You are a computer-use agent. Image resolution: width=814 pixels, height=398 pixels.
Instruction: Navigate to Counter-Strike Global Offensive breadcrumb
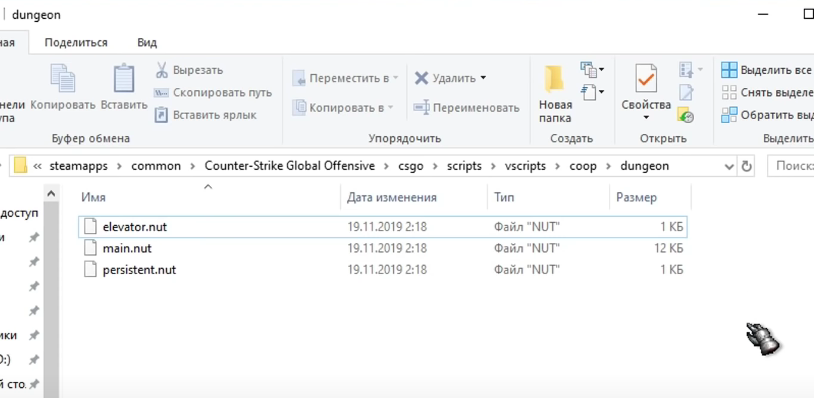[290, 166]
